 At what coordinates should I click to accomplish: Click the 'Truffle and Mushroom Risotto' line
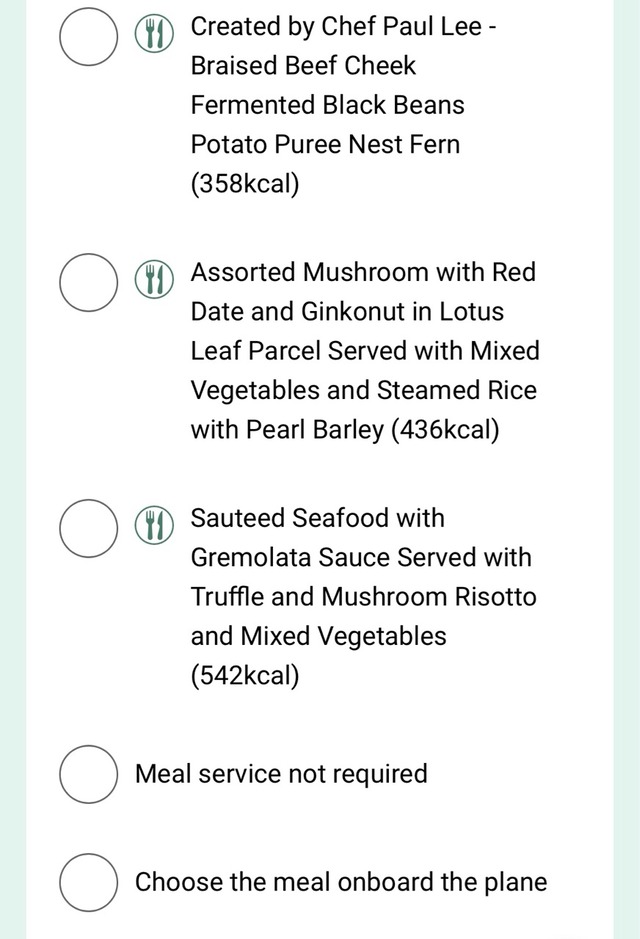363,597
